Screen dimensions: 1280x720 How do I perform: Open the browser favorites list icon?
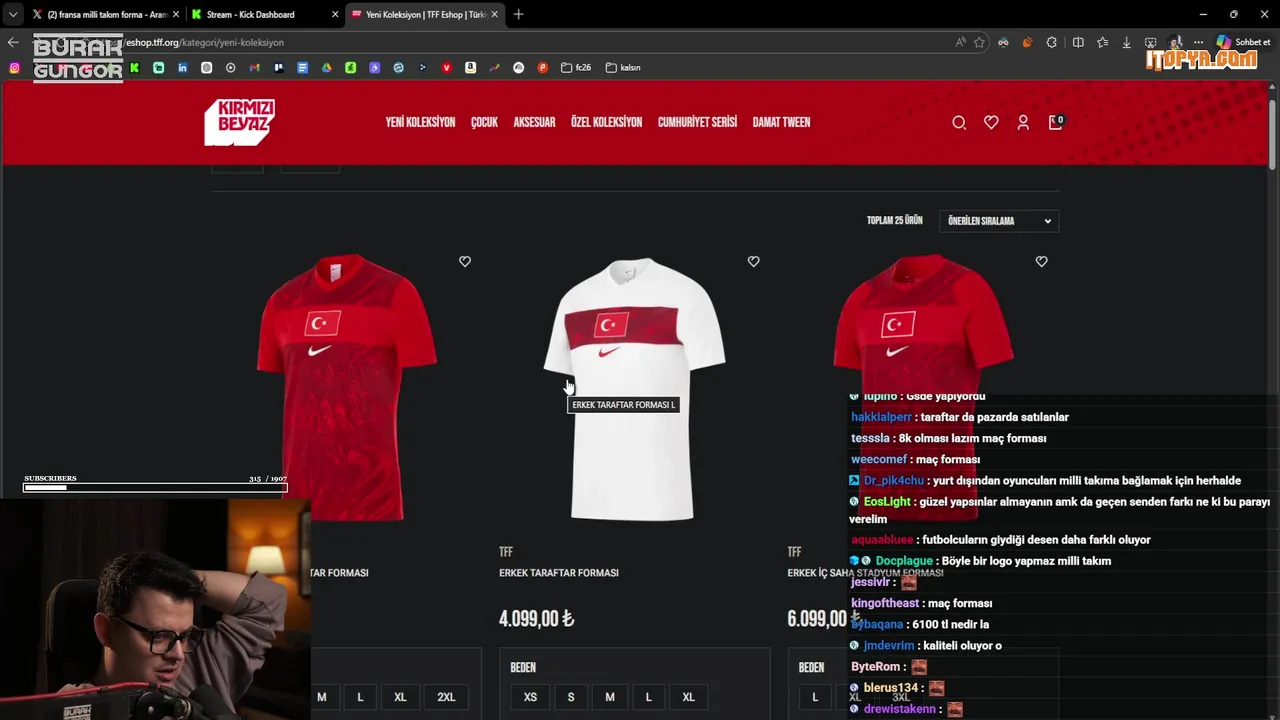[x=1102, y=42]
